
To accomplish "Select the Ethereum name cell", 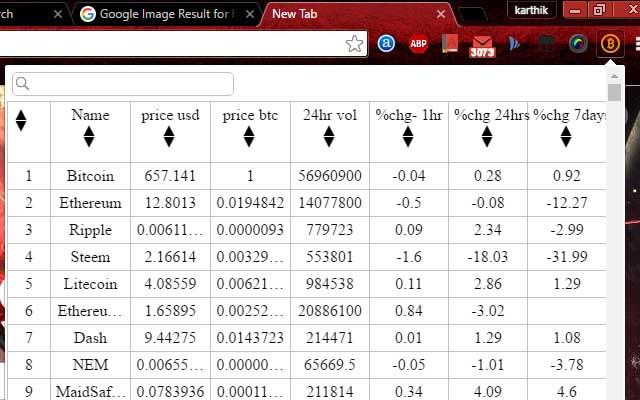I will [90, 203].
